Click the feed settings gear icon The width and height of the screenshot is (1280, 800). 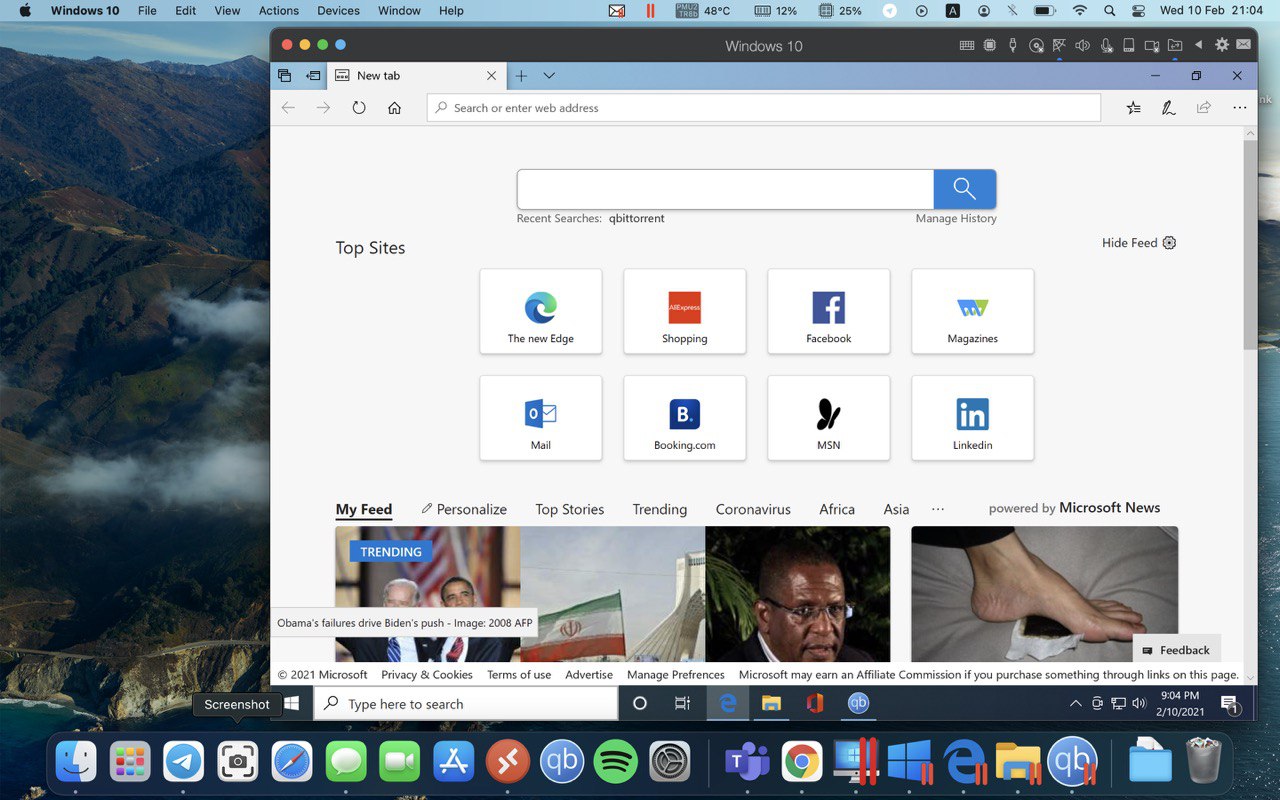click(x=1170, y=243)
